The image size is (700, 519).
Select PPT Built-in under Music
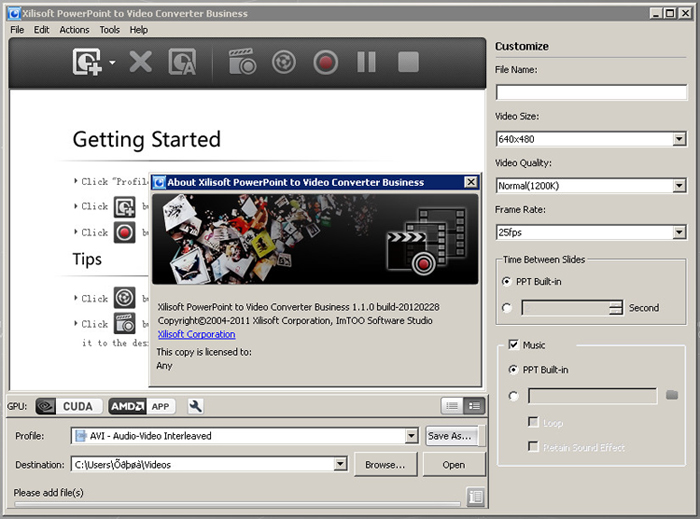(513, 370)
